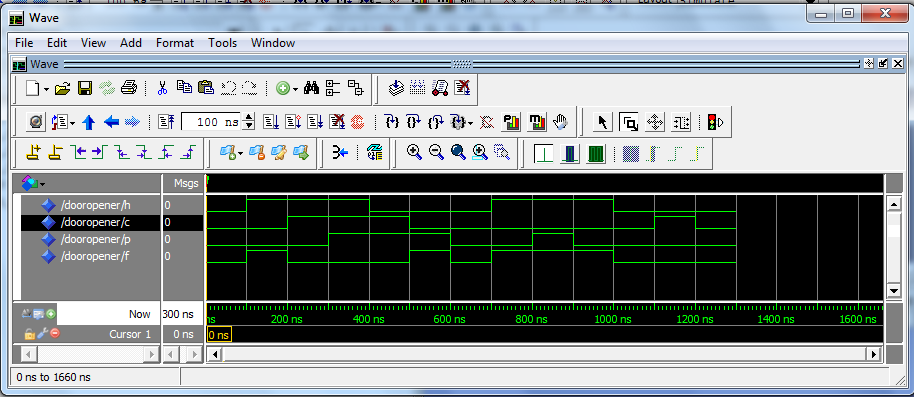Continue the simulation run
Image resolution: width=914 pixels, height=397 pixels.
293,122
